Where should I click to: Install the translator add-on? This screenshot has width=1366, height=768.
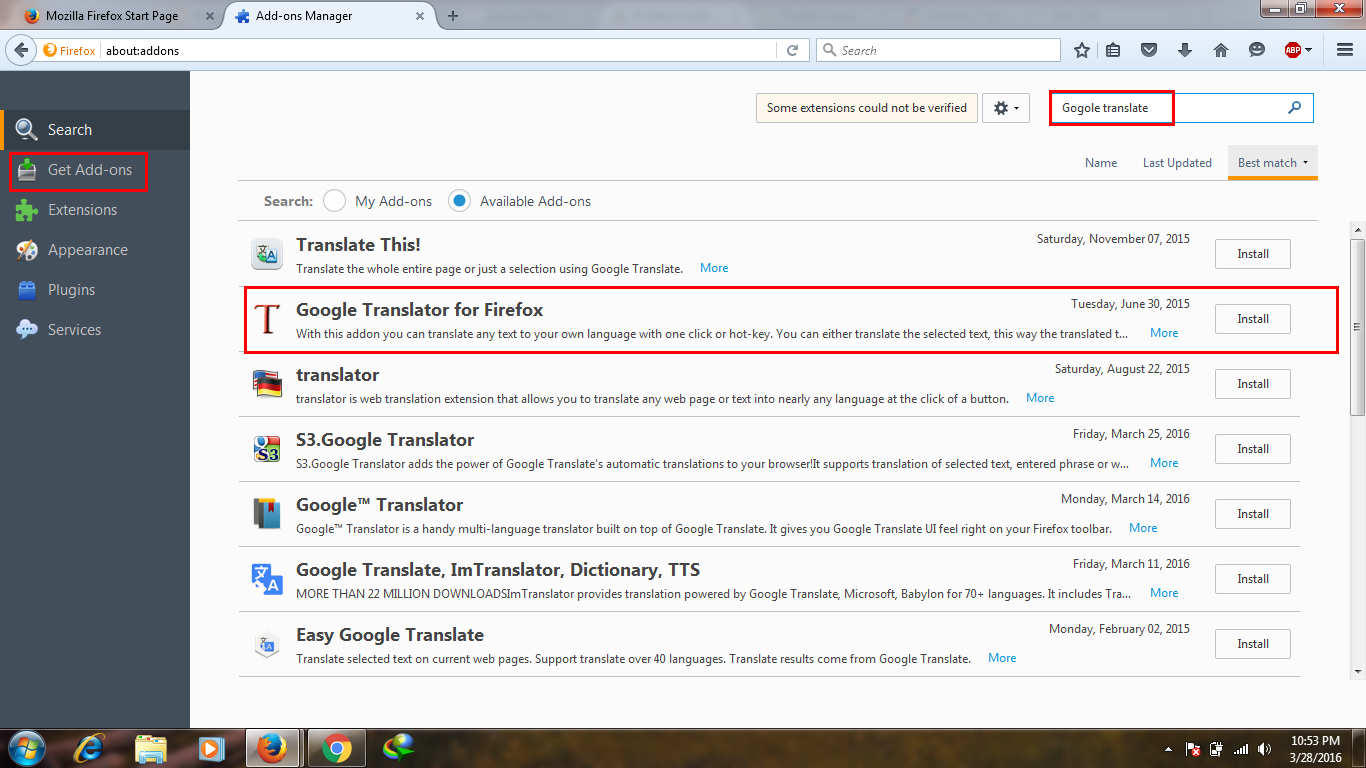pyautogui.click(x=1253, y=384)
